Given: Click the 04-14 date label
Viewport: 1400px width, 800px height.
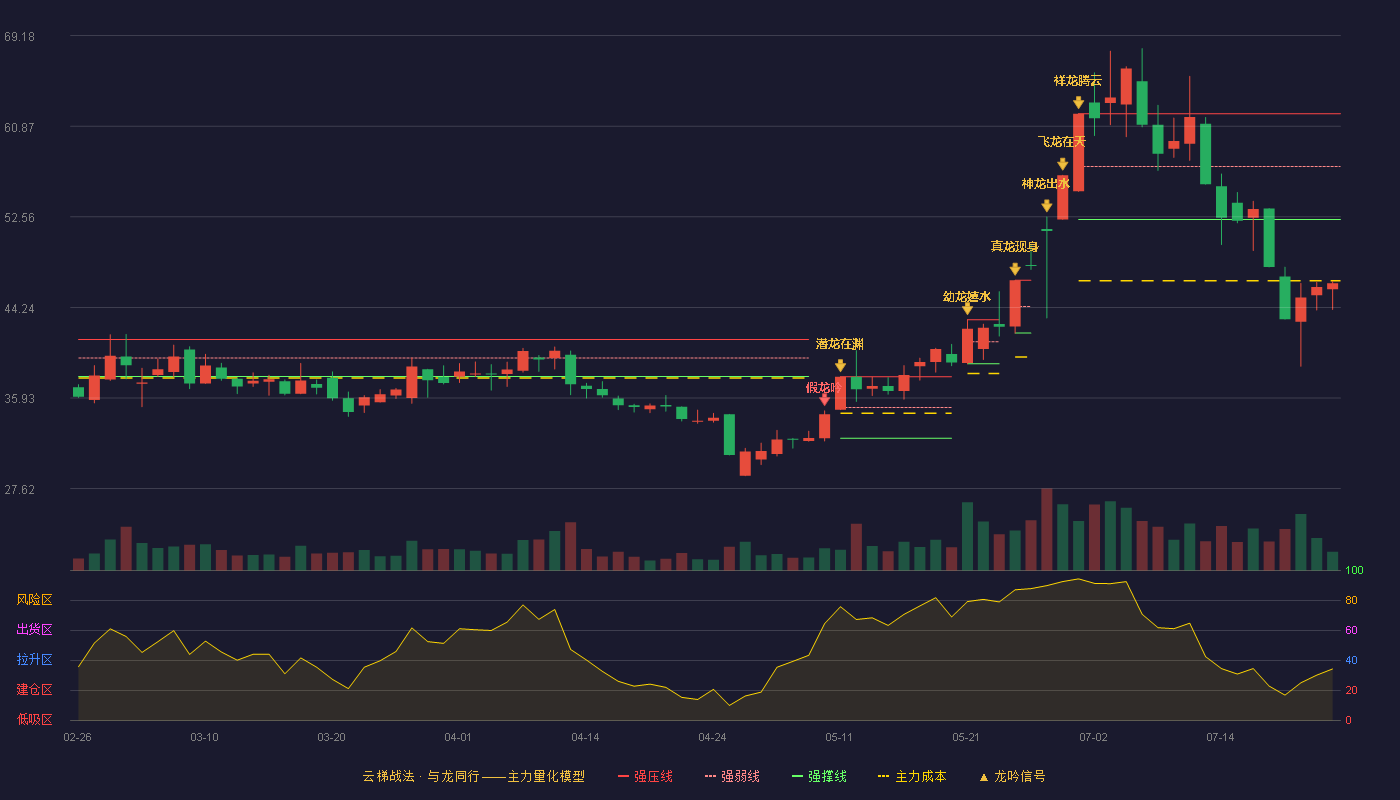Looking at the screenshot, I should [585, 737].
